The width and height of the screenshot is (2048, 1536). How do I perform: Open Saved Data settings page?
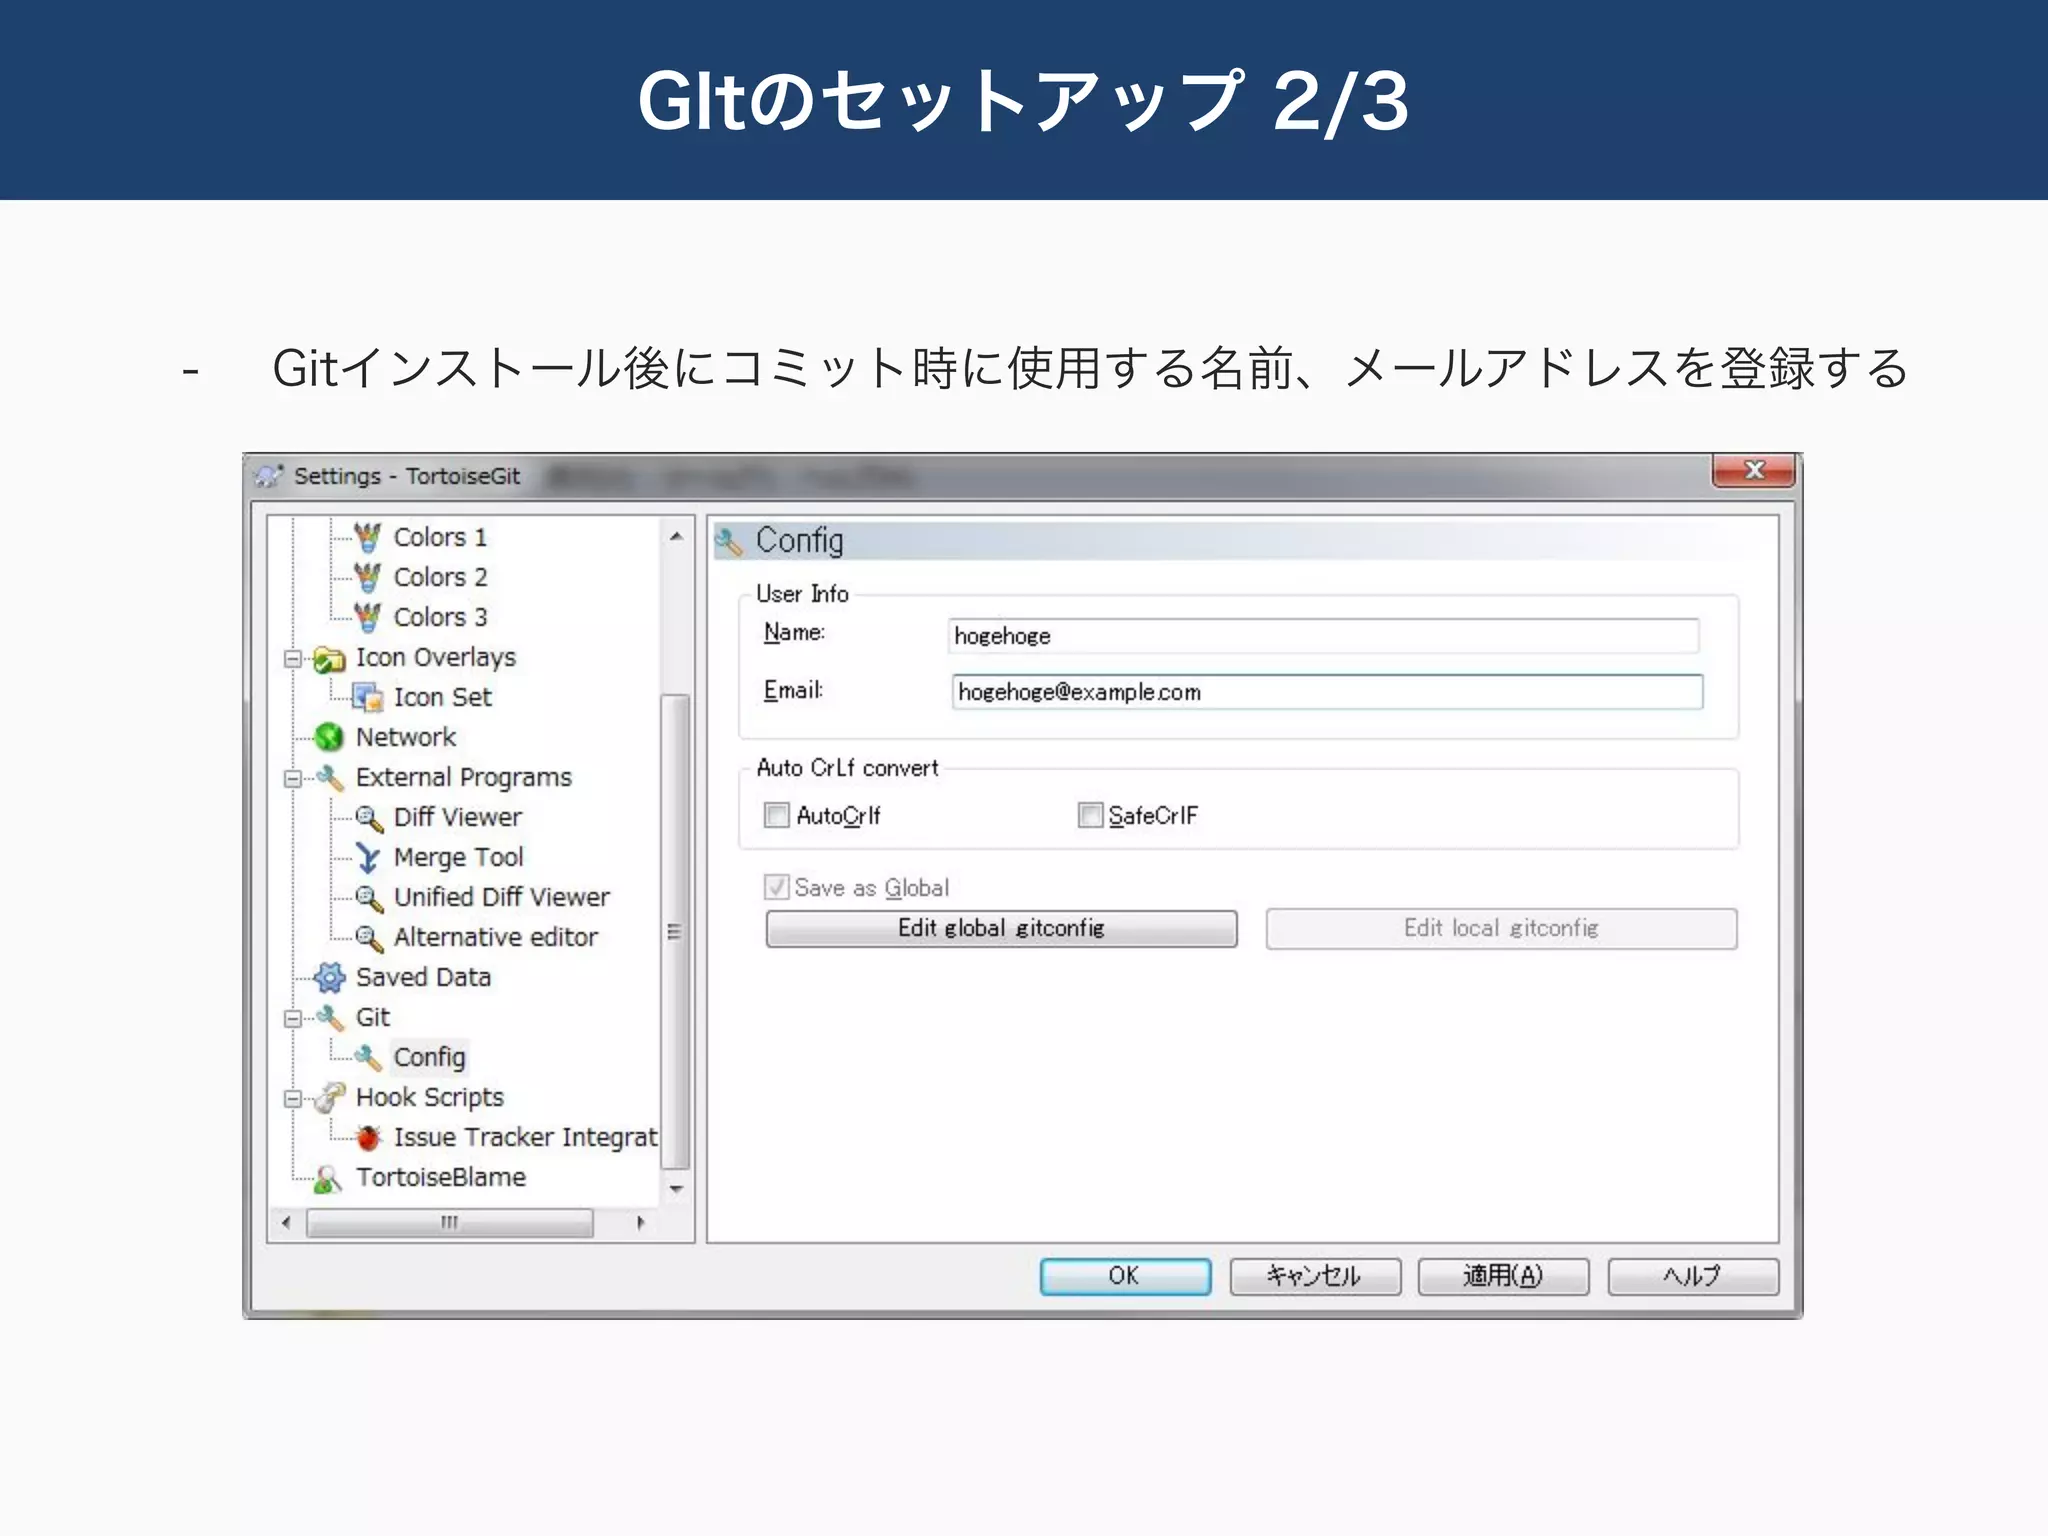point(424,977)
